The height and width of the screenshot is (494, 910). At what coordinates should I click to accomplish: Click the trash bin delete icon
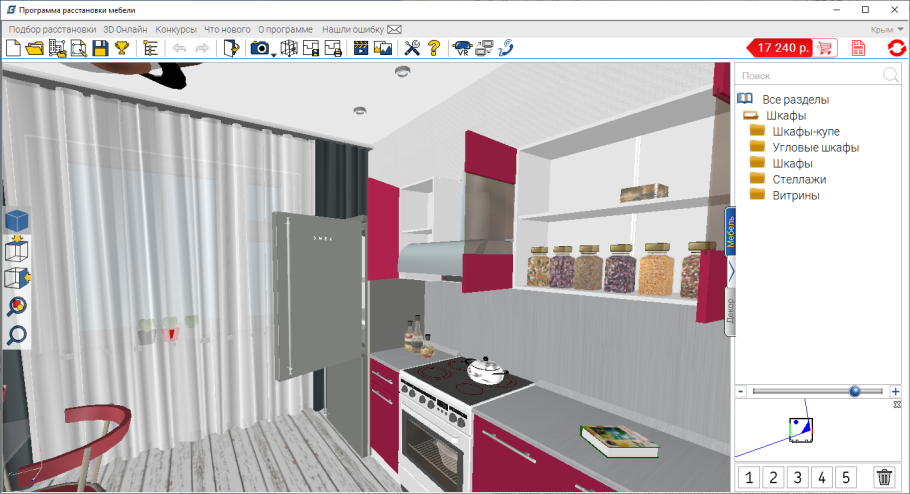(x=883, y=478)
